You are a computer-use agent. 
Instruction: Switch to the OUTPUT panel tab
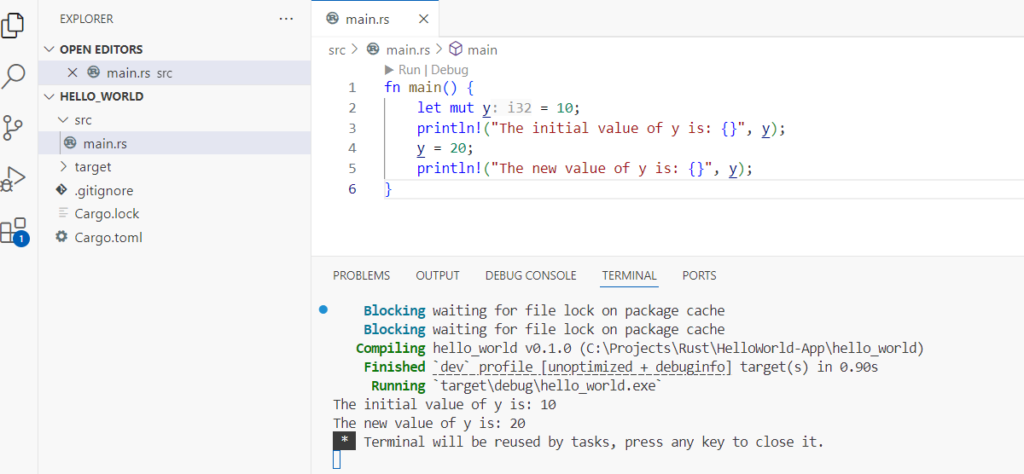438,276
